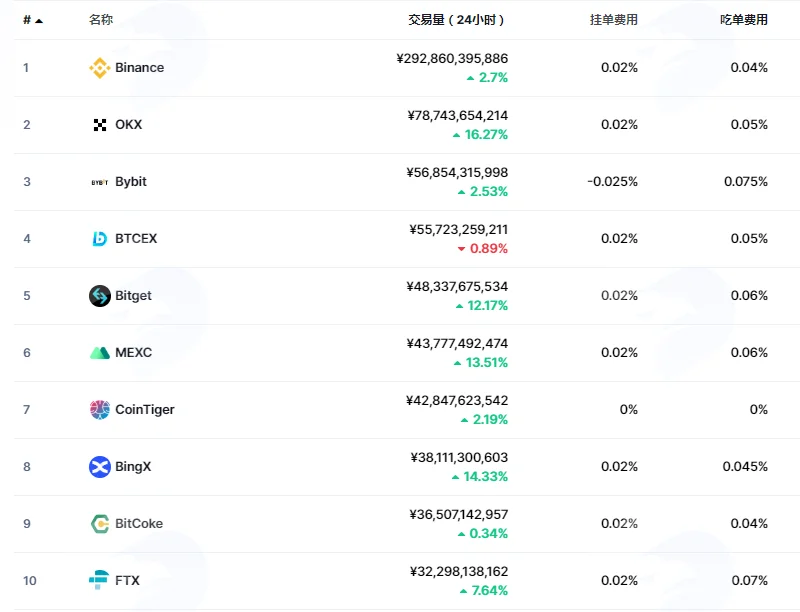Click BitCoke's 0.34% volume change
This screenshot has height=612, width=800.
pos(483,533)
